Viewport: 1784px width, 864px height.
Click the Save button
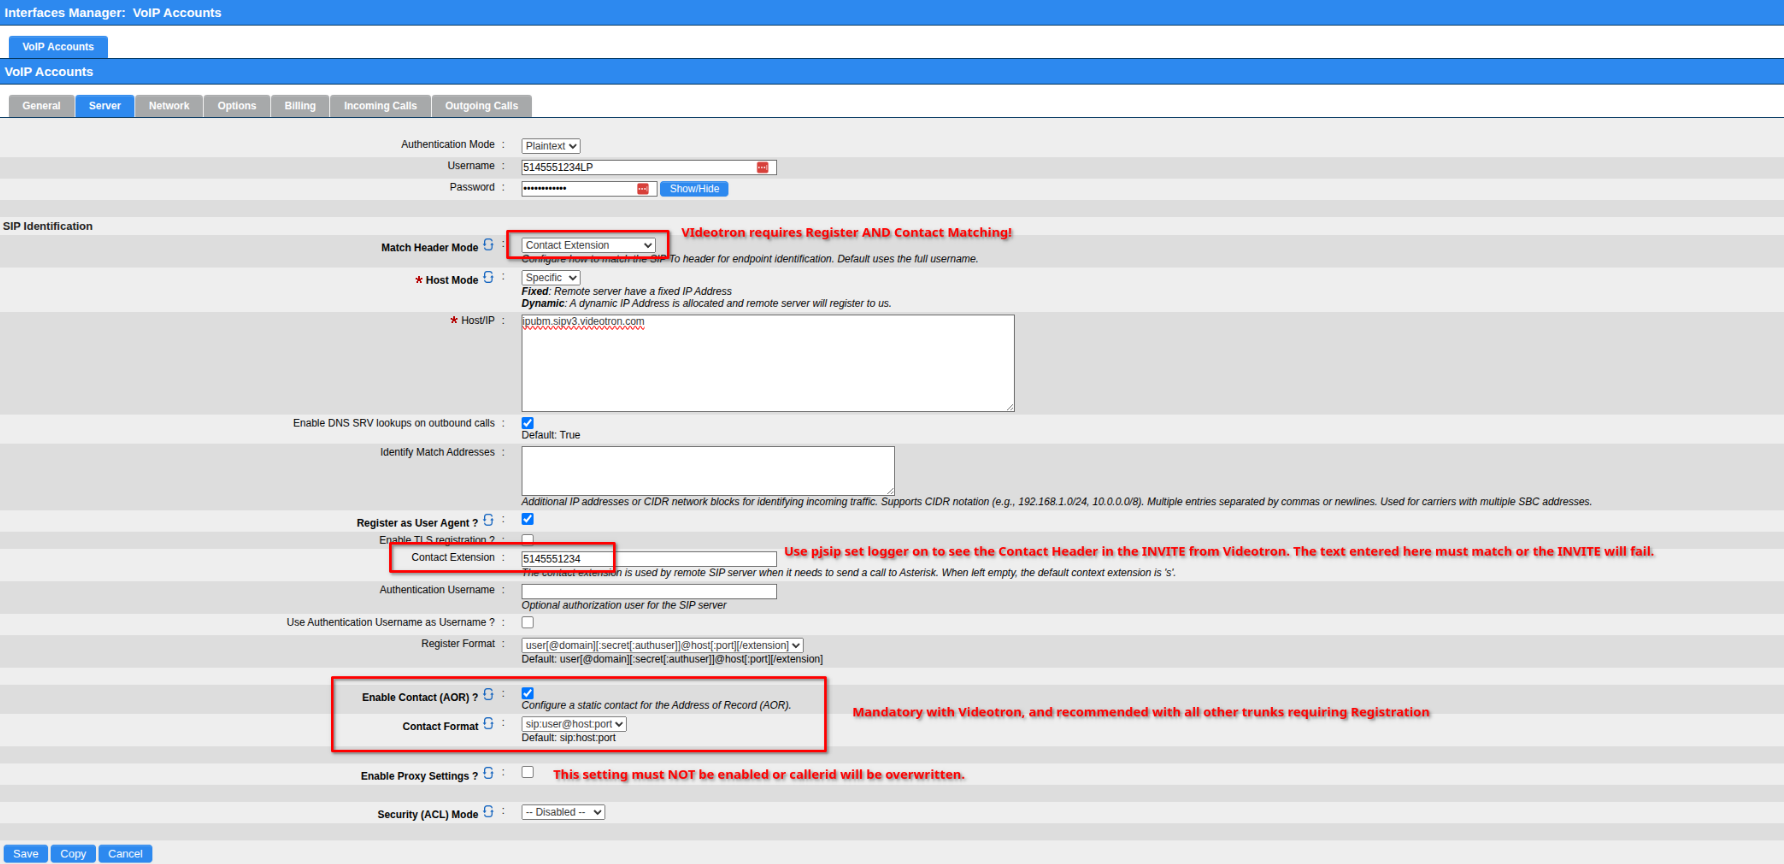[x=26, y=853]
